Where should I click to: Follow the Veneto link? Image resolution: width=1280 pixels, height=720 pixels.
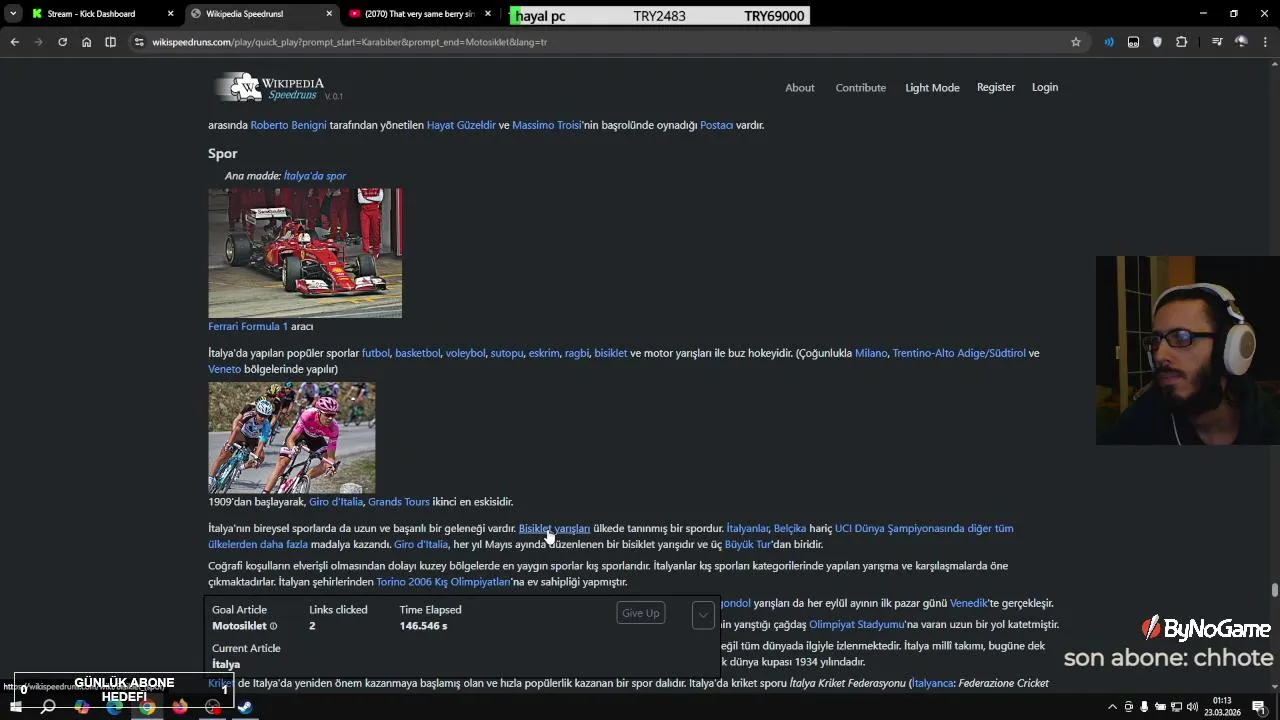click(x=224, y=369)
